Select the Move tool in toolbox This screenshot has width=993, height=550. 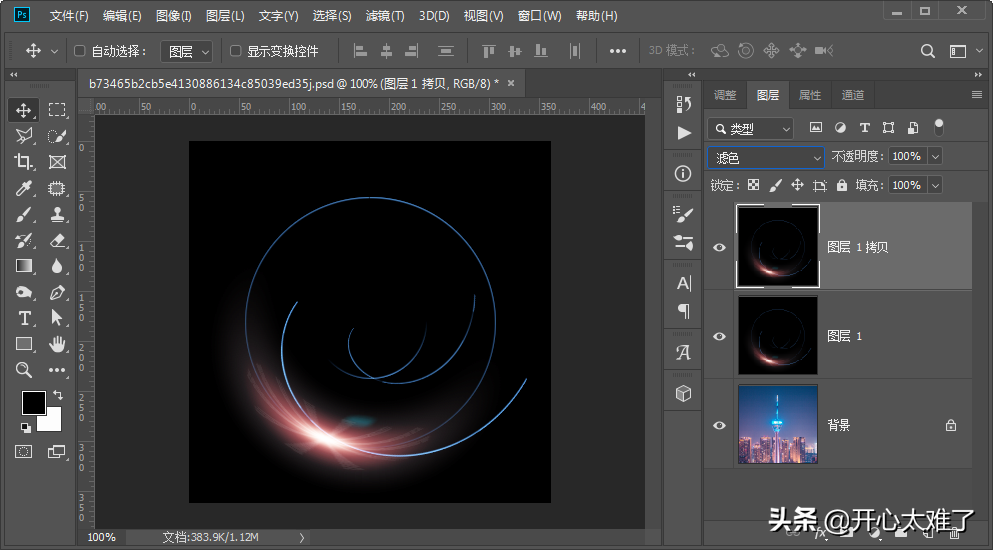pyautogui.click(x=23, y=110)
